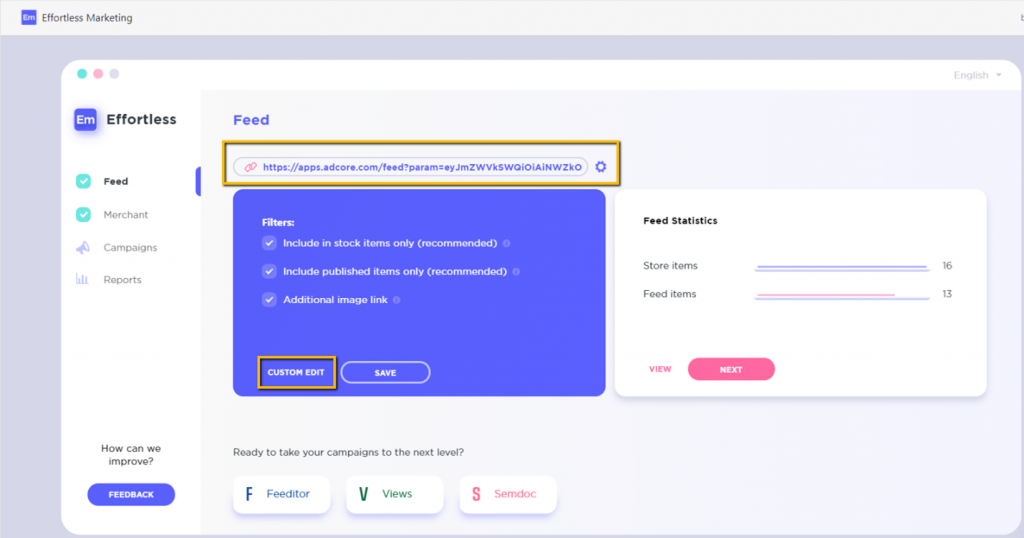
Task: Click the feed URL input field
Action: pos(420,167)
